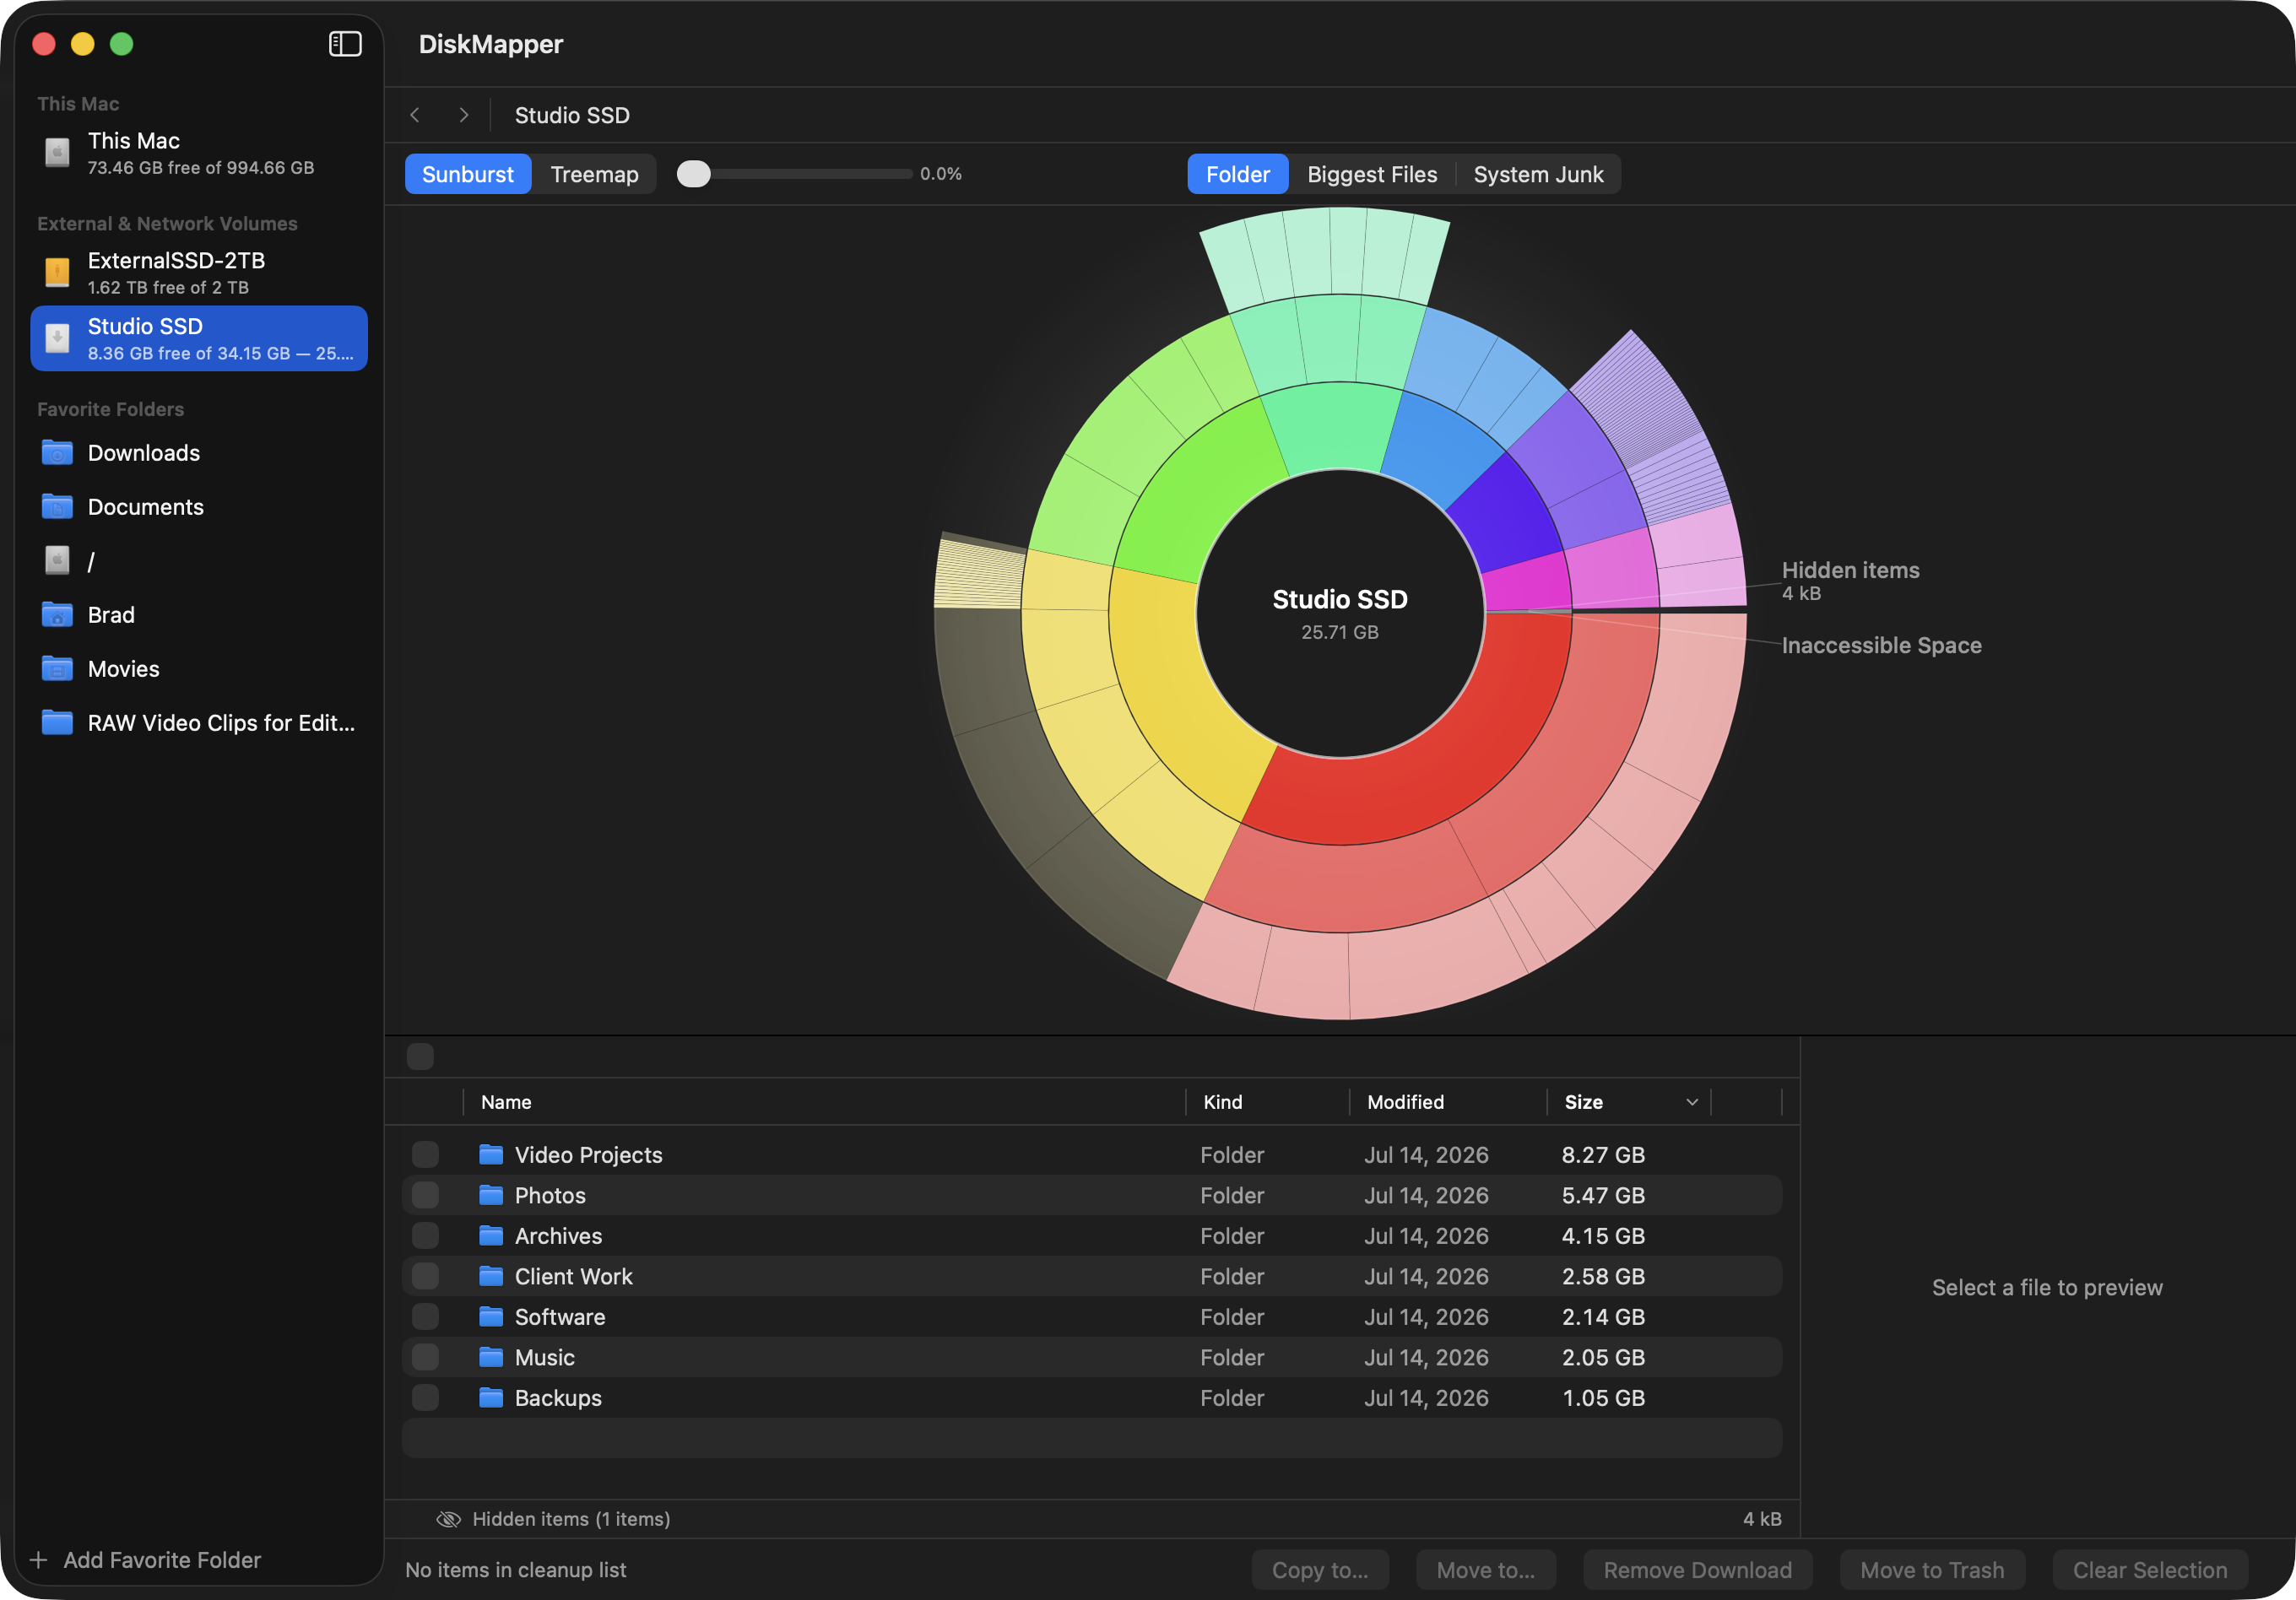Click the Music folder icon
Image resolution: width=2296 pixels, height=1600 pixels.
pyautogui.click(x=490, y=1357)
